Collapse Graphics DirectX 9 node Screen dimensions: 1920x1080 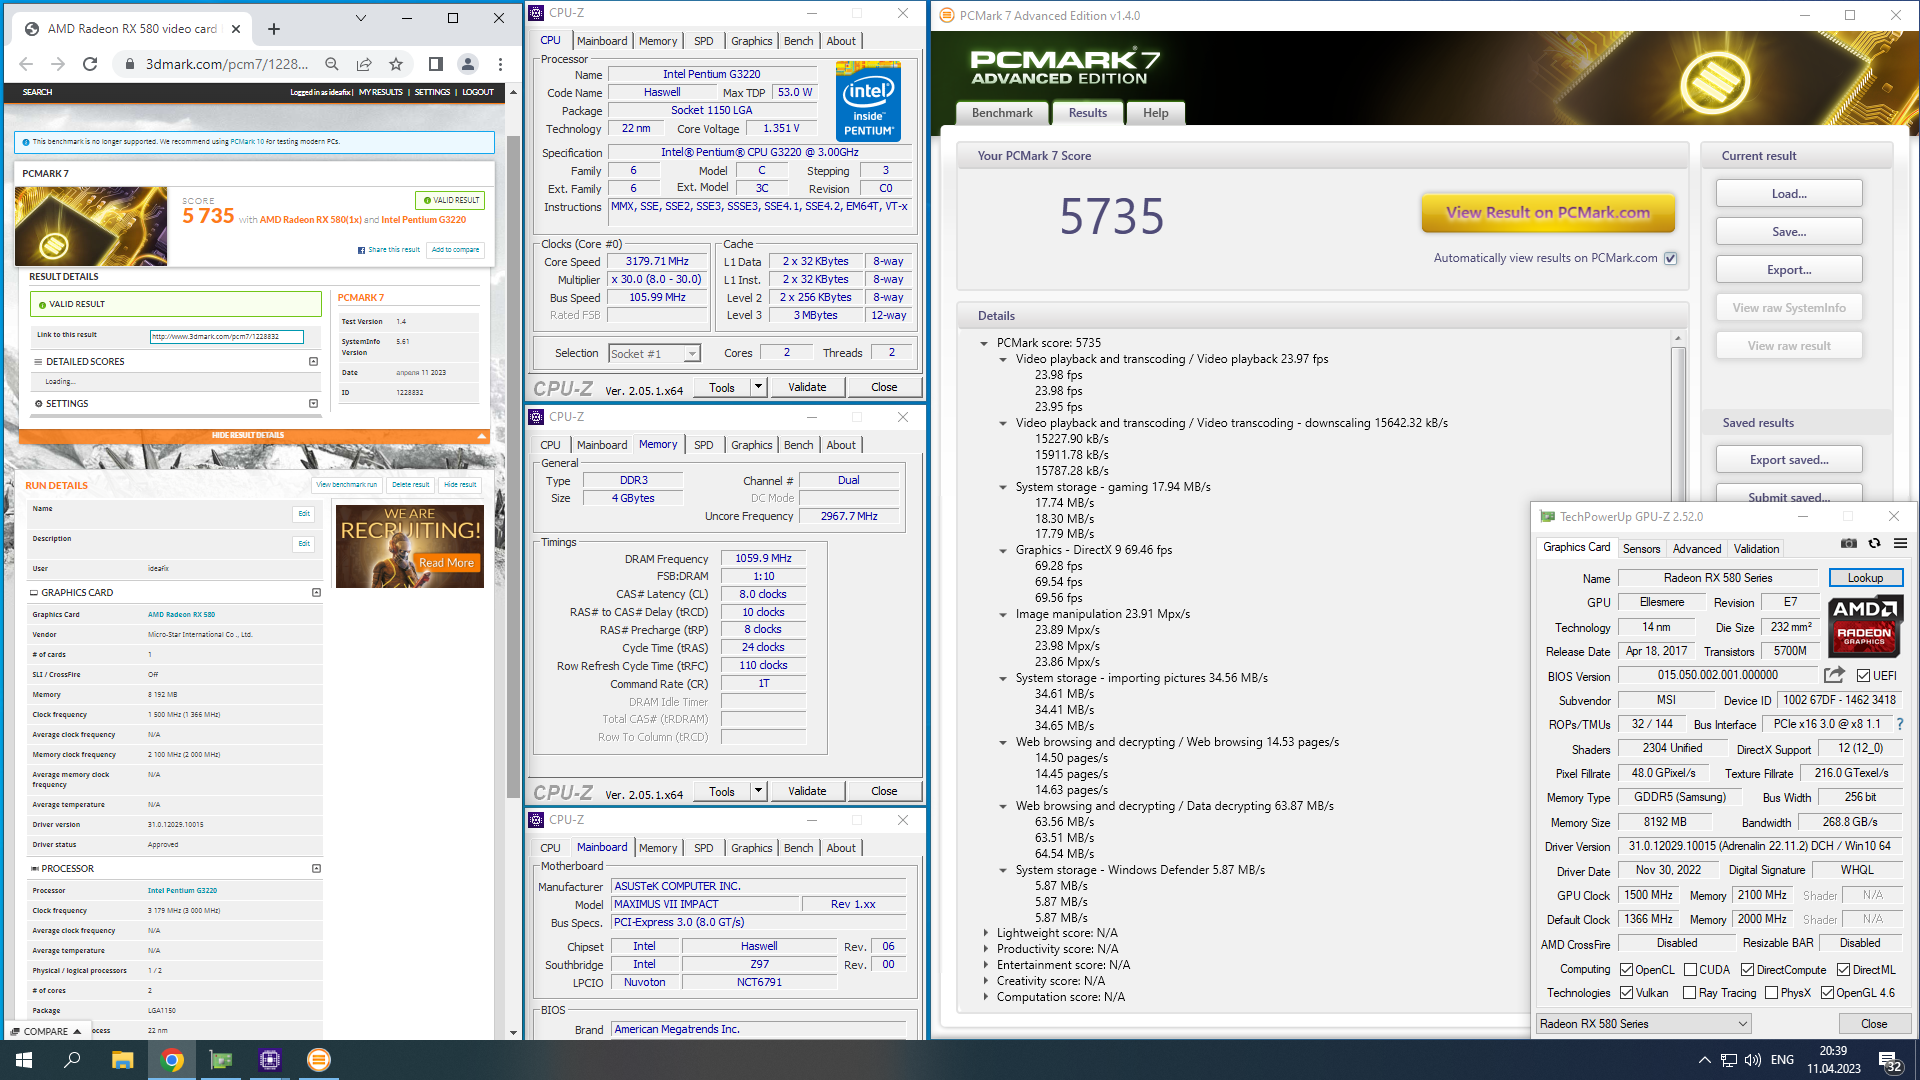click(x=1003, y=550)
